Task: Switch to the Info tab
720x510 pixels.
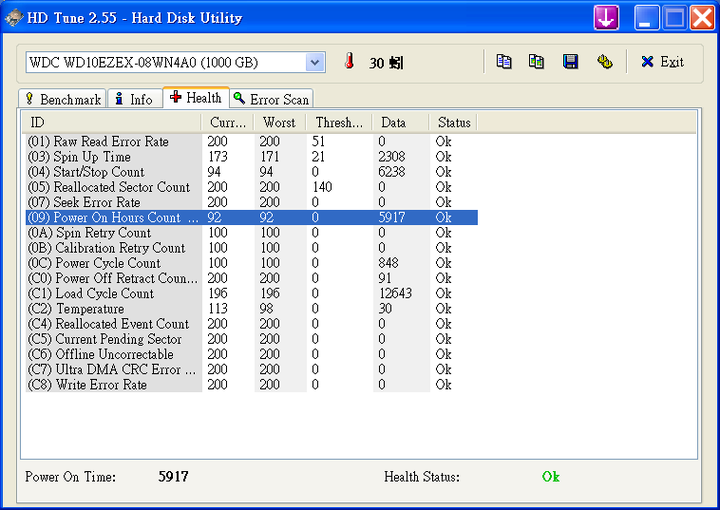Action: [x=135, y=99]
